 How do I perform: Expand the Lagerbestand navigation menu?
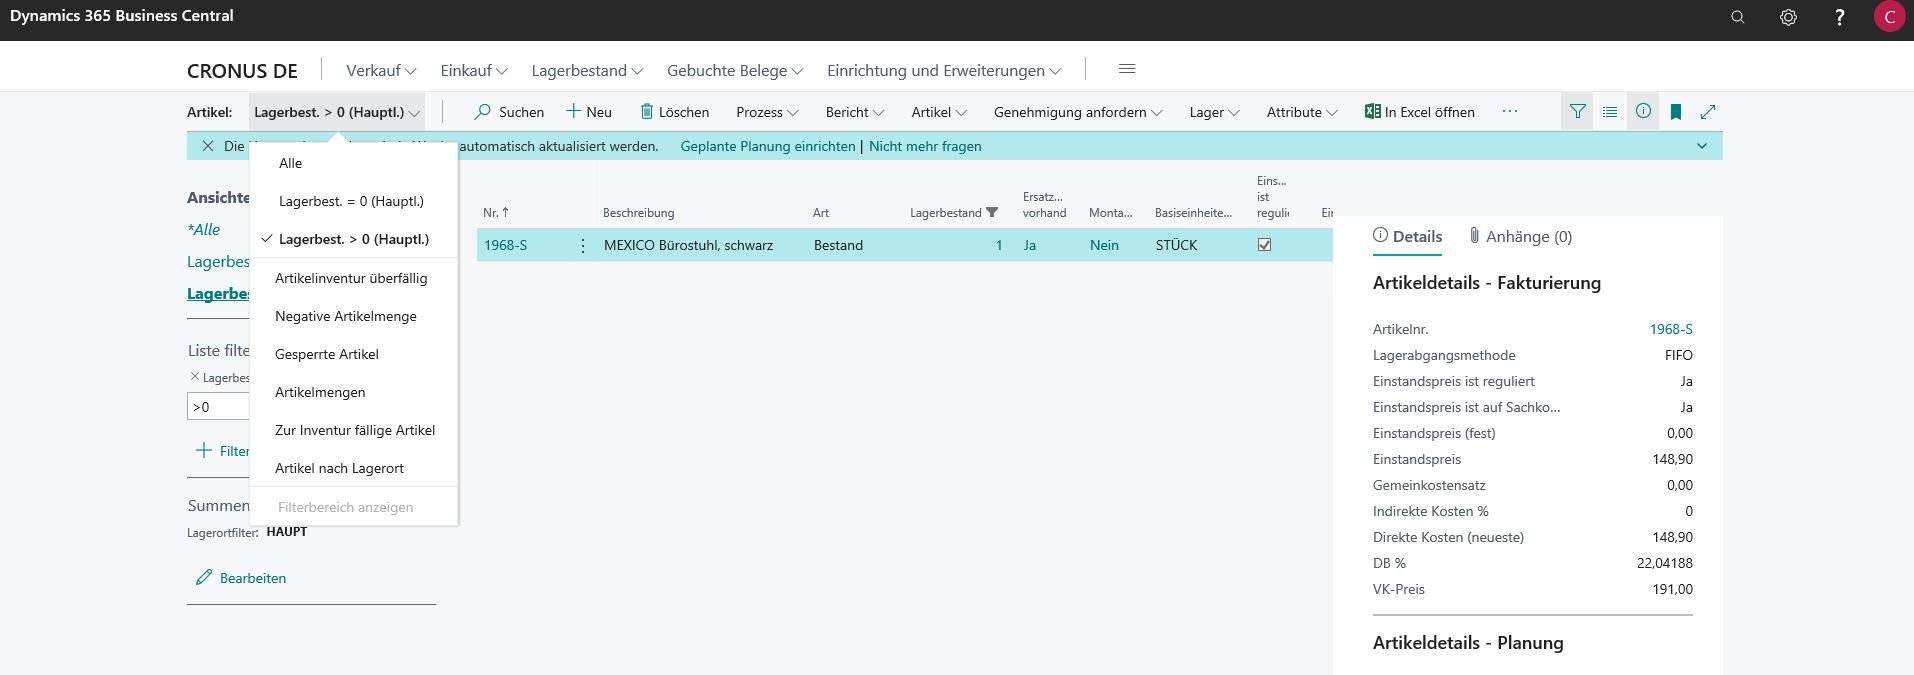587,70
